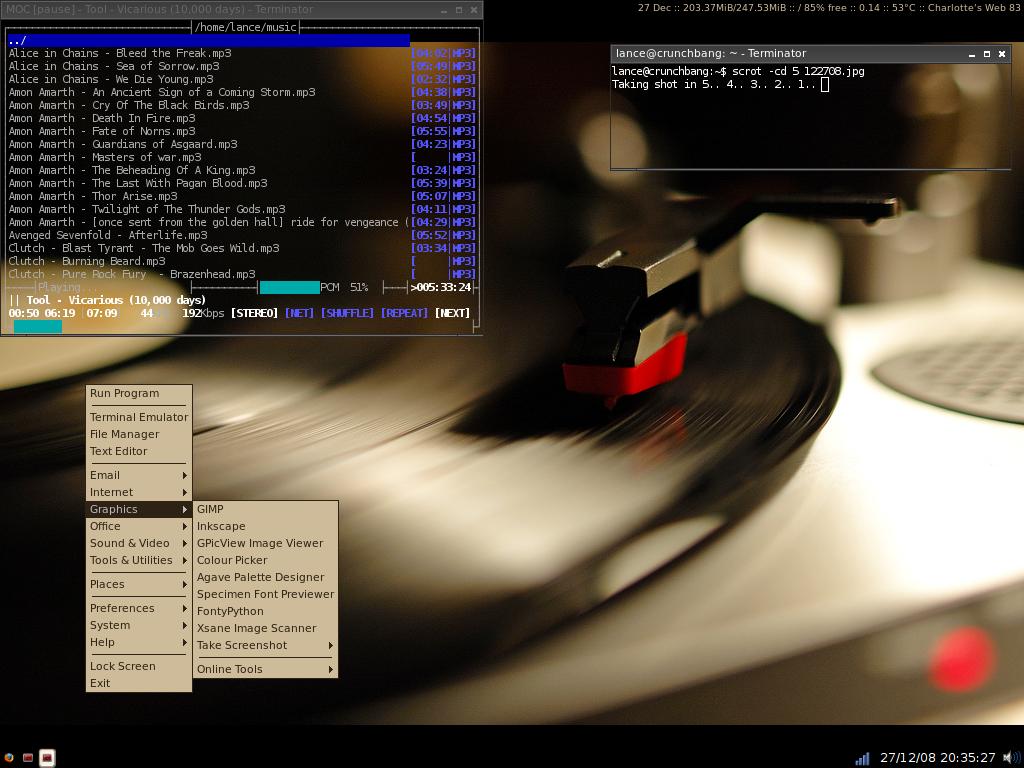
Task: Toggle the NEXT option in MOC
Action: click(x=452, y=313)
